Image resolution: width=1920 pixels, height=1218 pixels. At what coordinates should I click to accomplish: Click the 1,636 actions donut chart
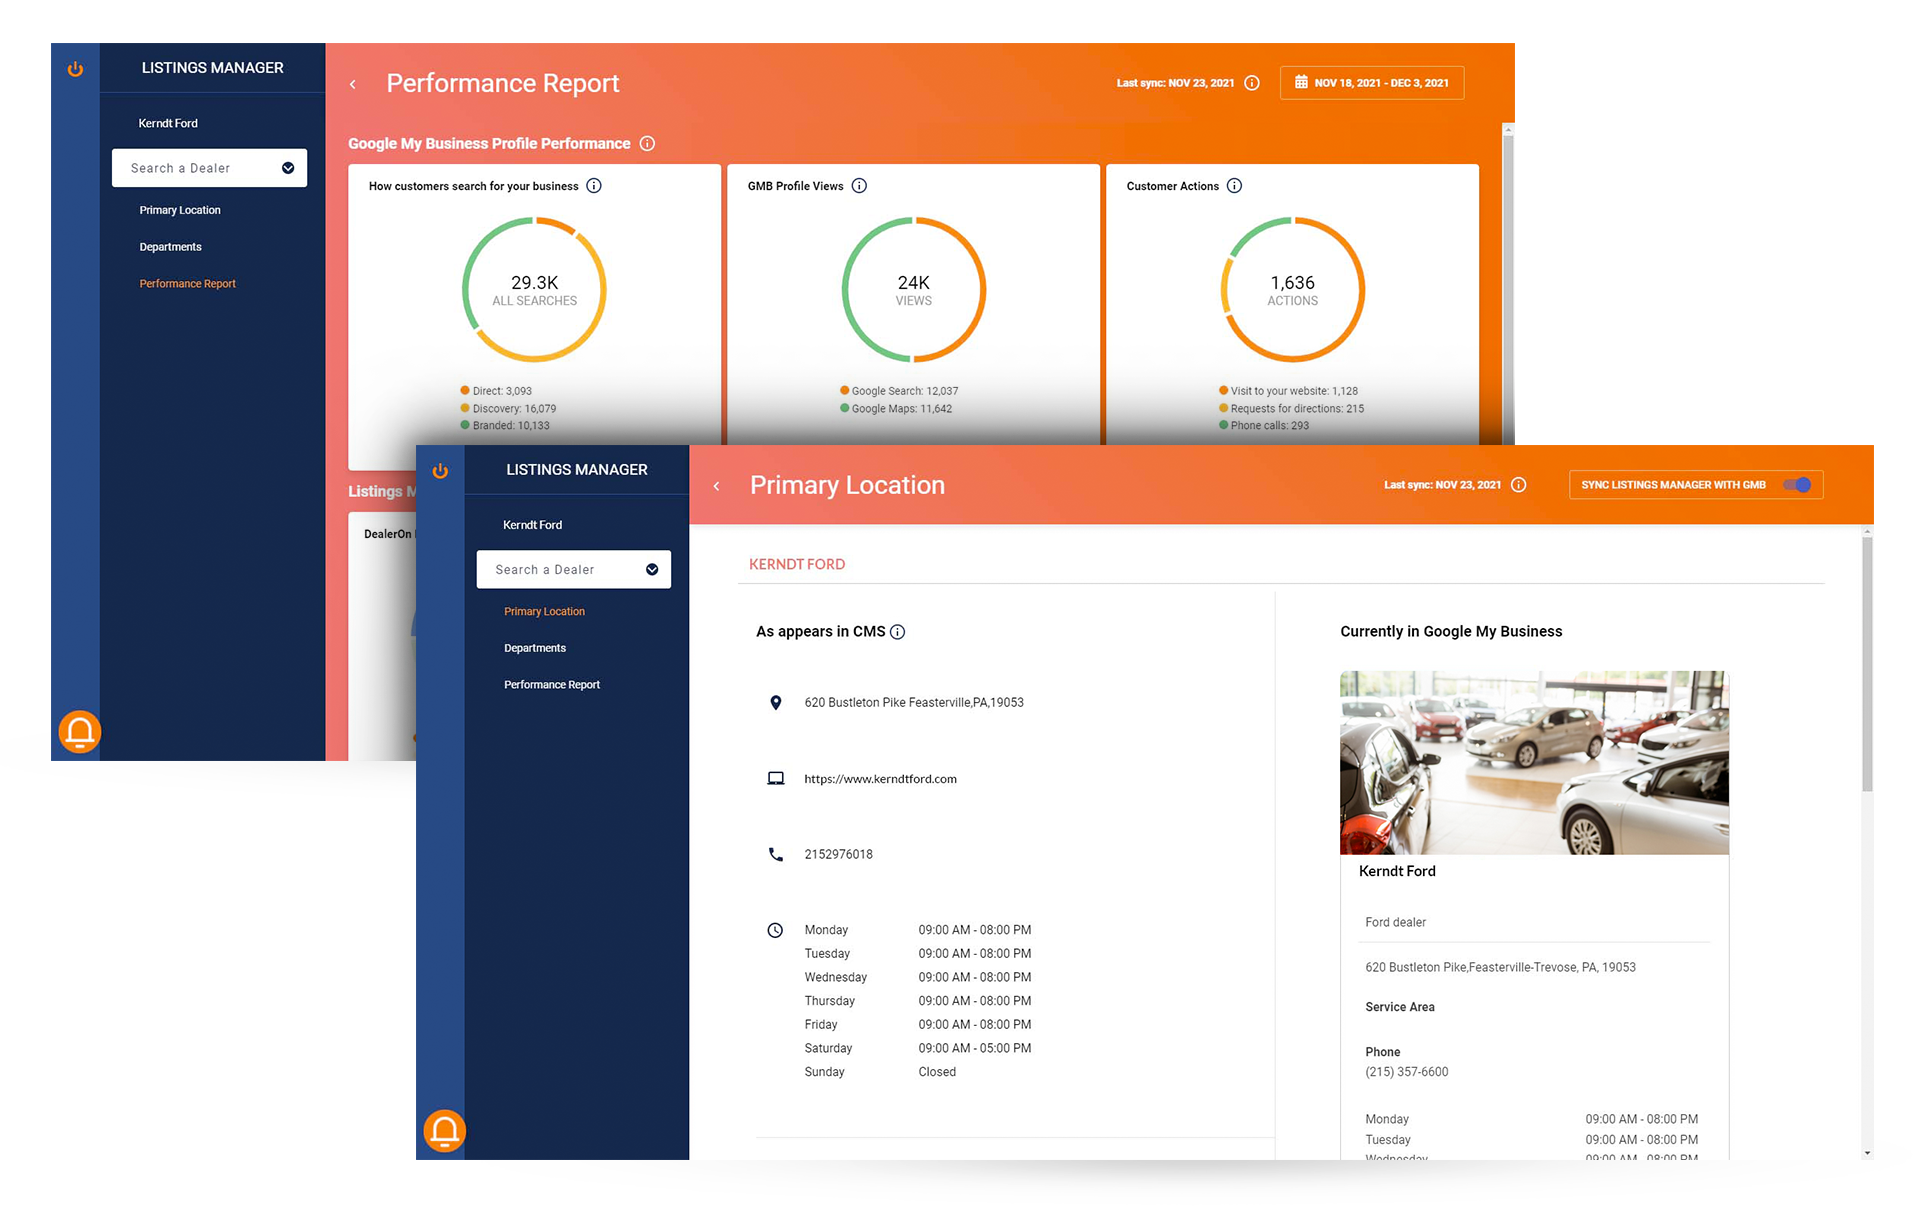point(1293,290)
